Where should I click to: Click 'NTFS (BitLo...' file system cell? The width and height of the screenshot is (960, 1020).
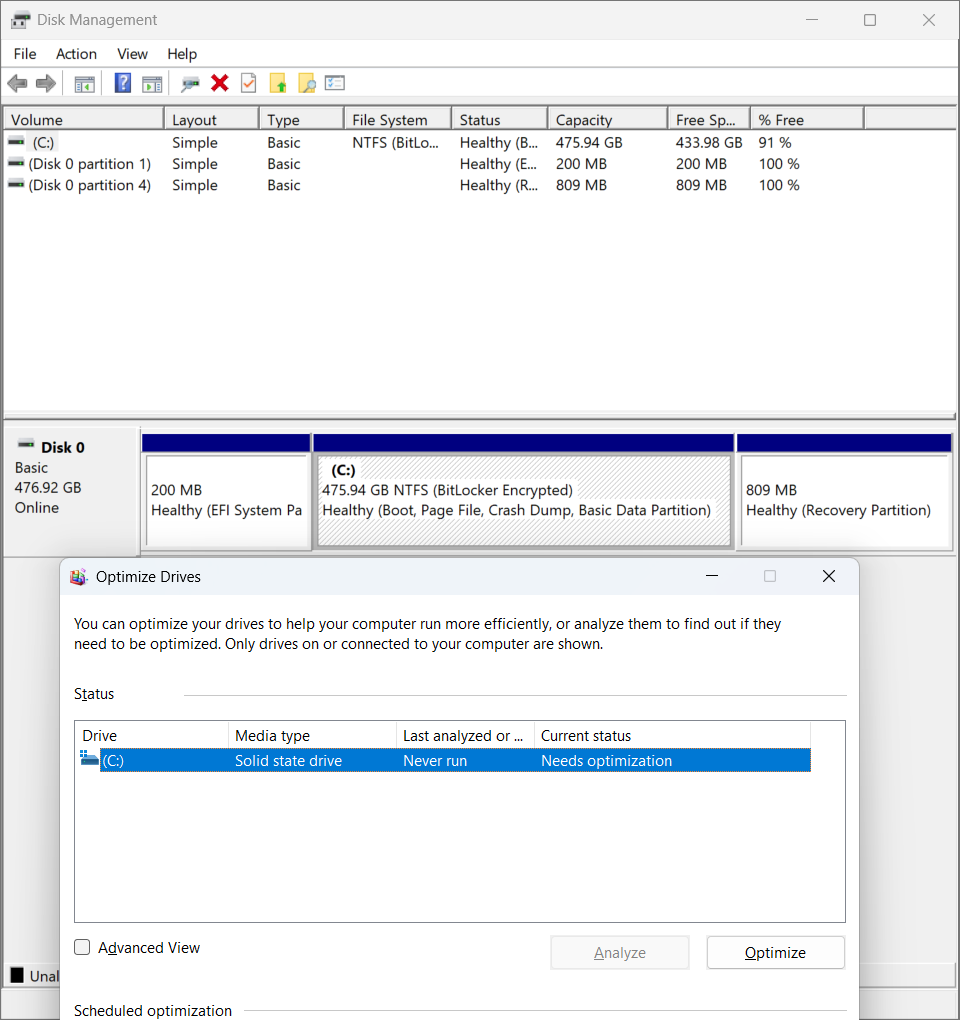[395, 142]
